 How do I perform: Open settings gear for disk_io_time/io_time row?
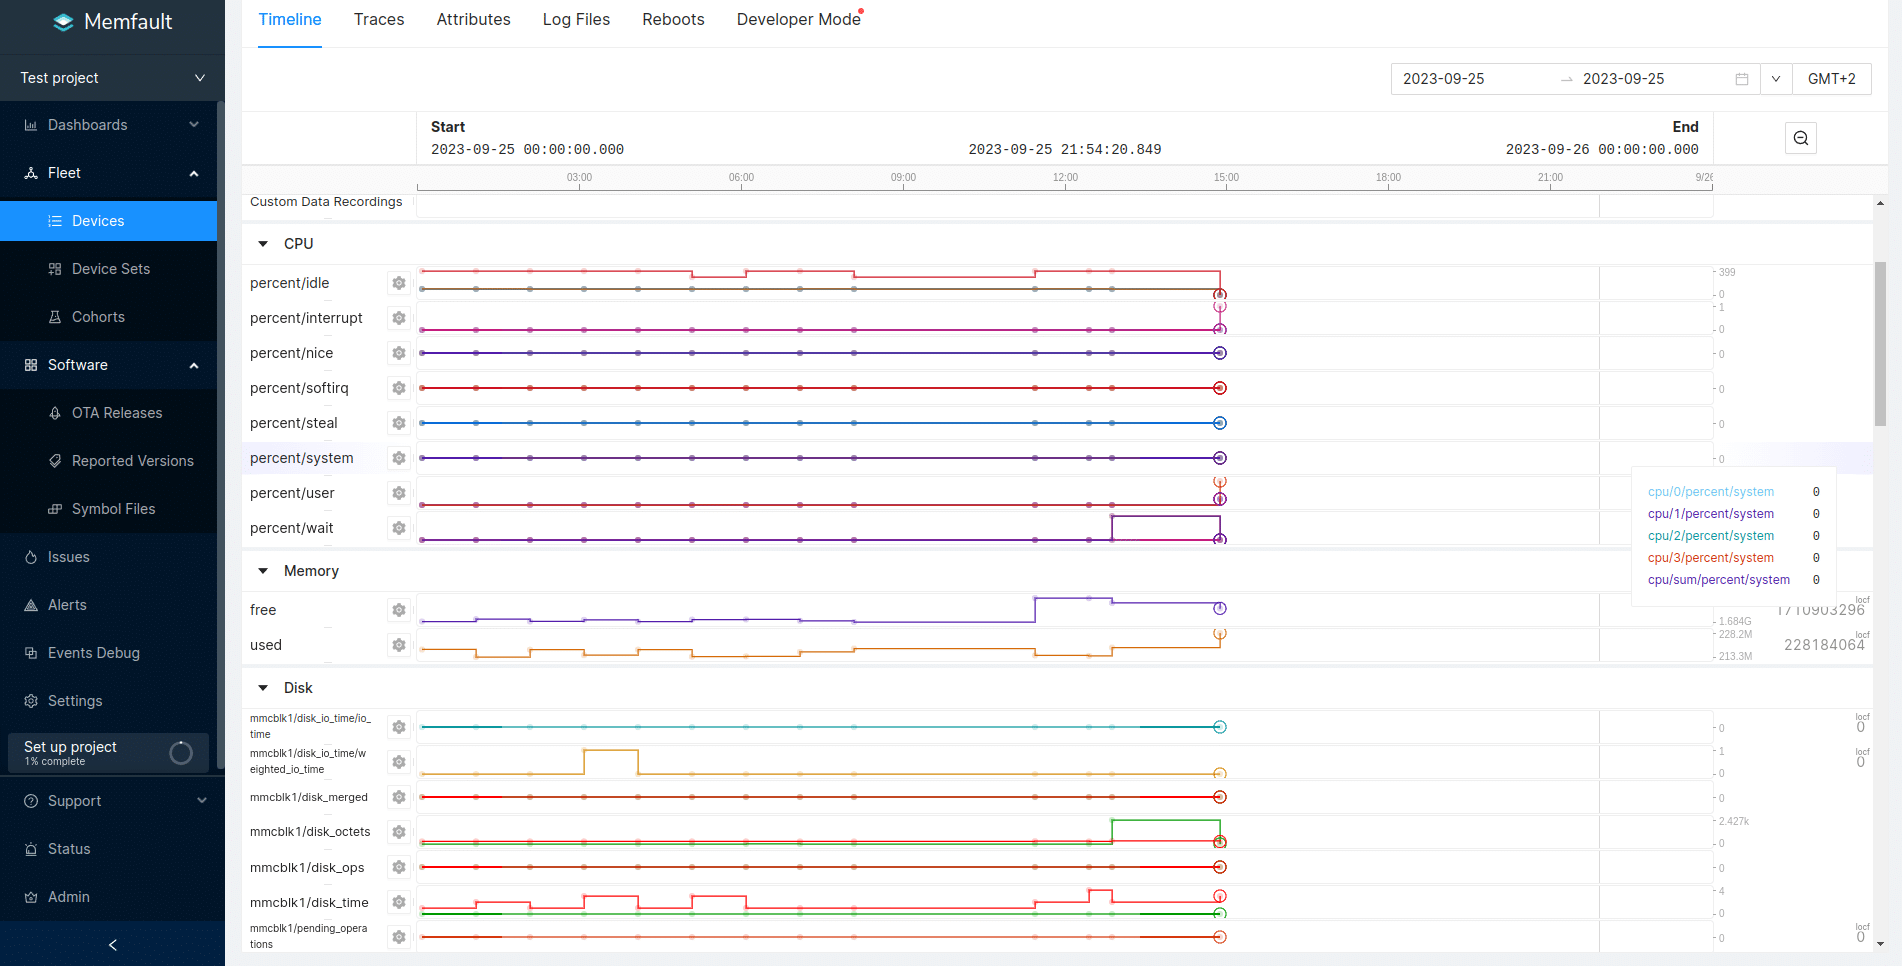(399, 727)
